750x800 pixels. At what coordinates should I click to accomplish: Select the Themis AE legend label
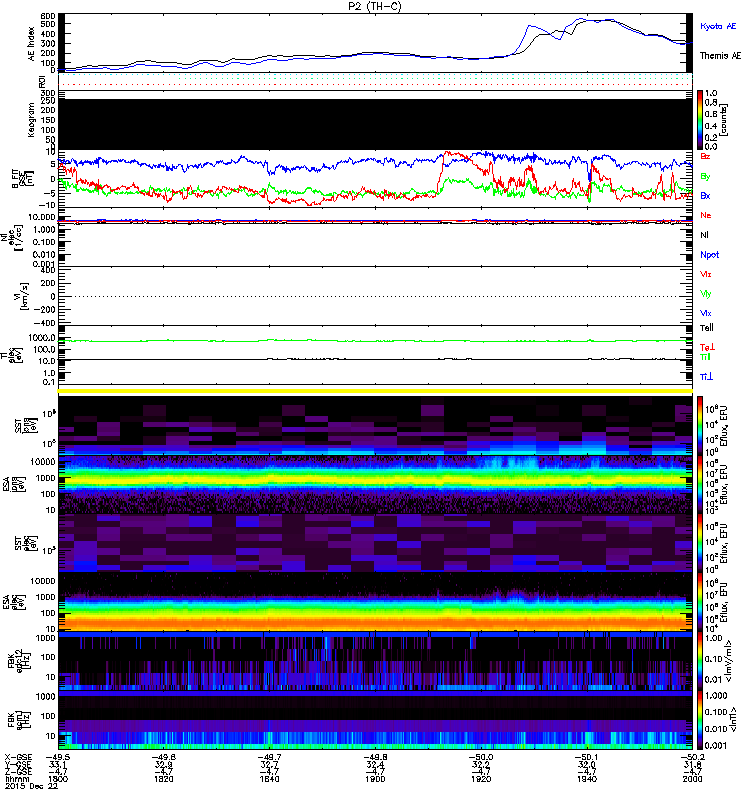[720, 56]
